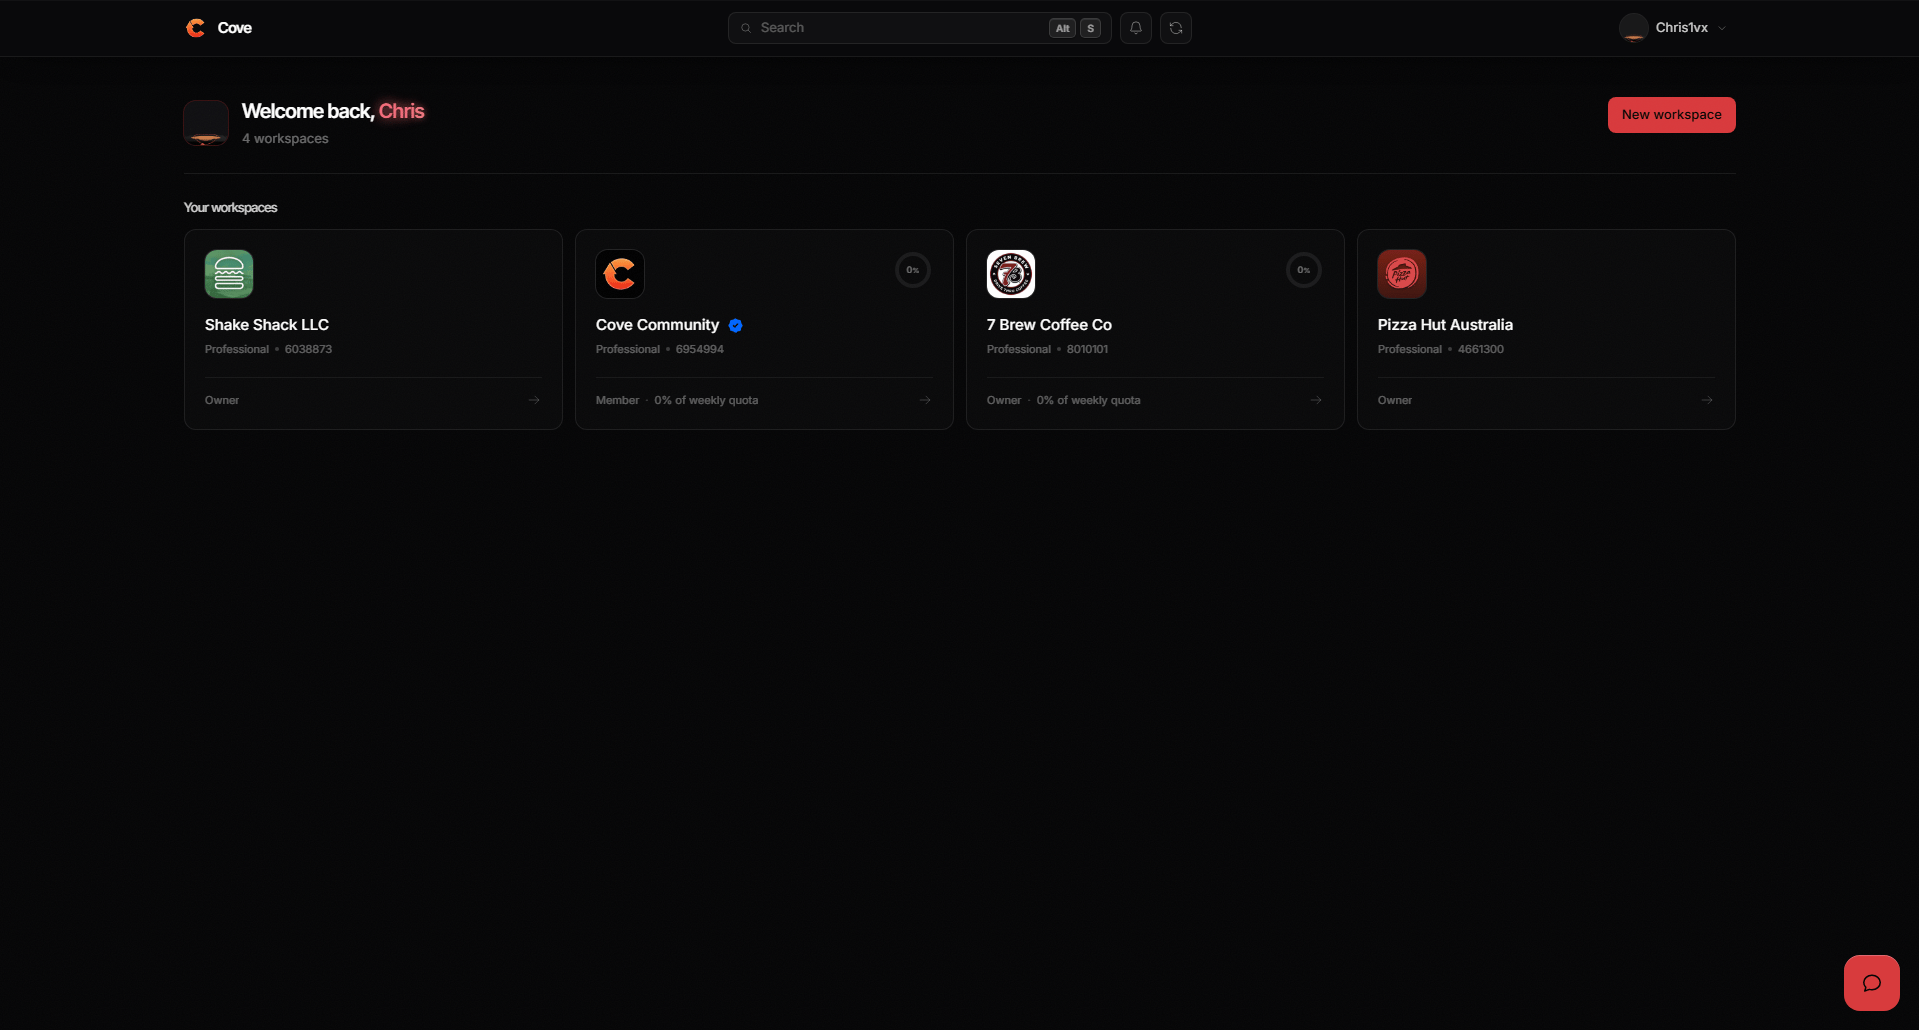This screenshot has height=1030, width=1919.
Task: Click workspace ID 4661300
Action: (x=1481, y=349)
